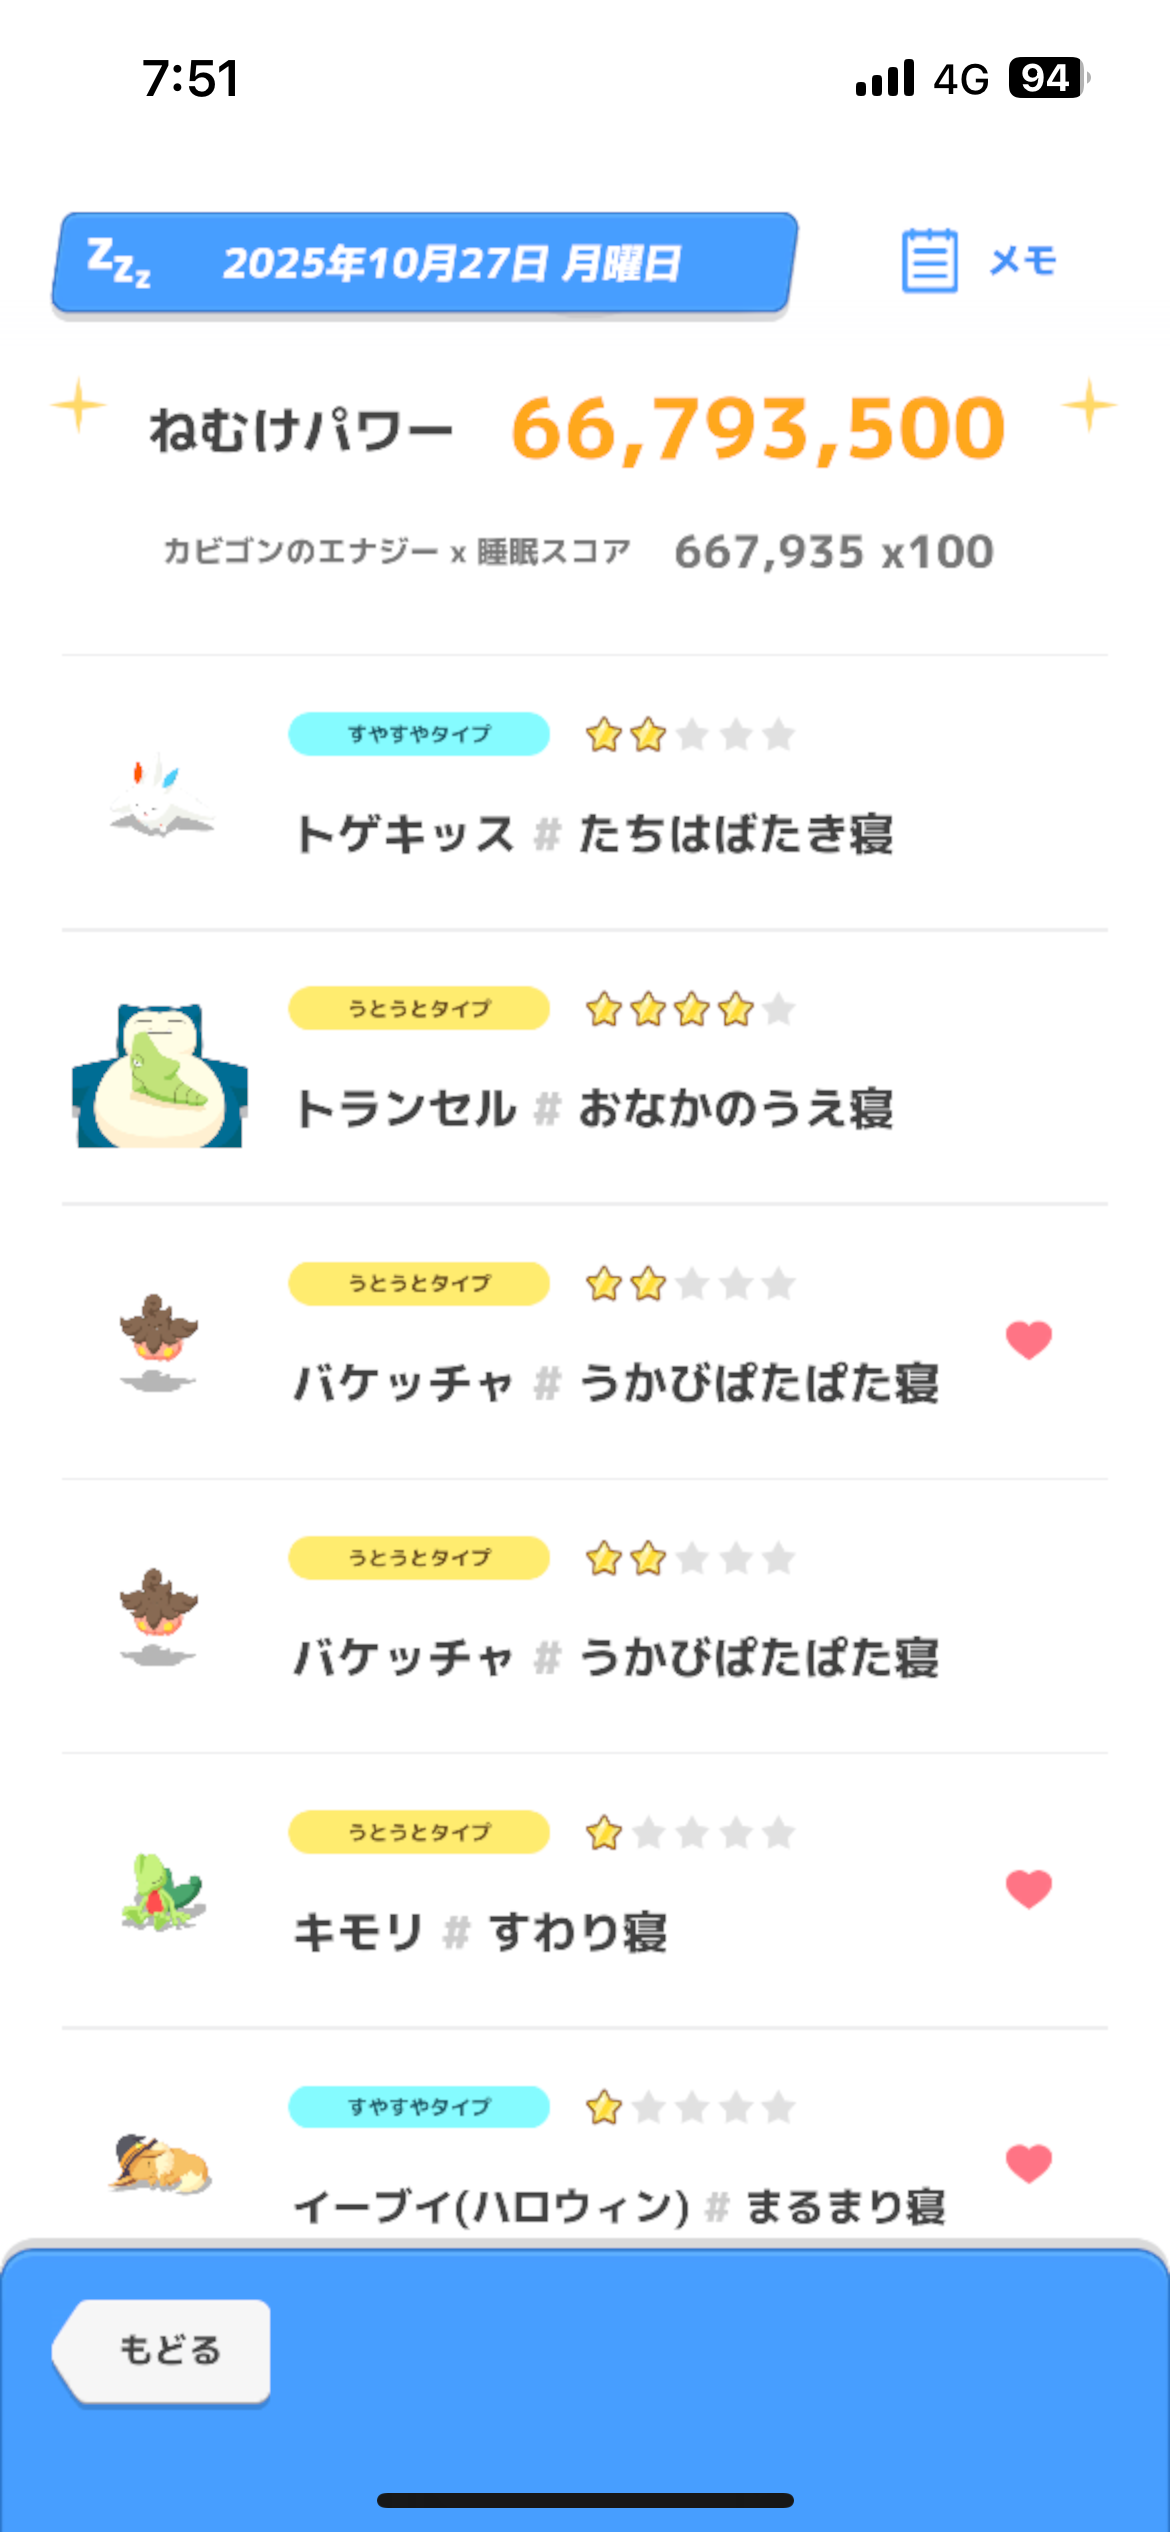This screenshot has height=2532, width=1170.
Task: Toggle the favorite heart on first バケッチャ
Action: (1028, 1340)
